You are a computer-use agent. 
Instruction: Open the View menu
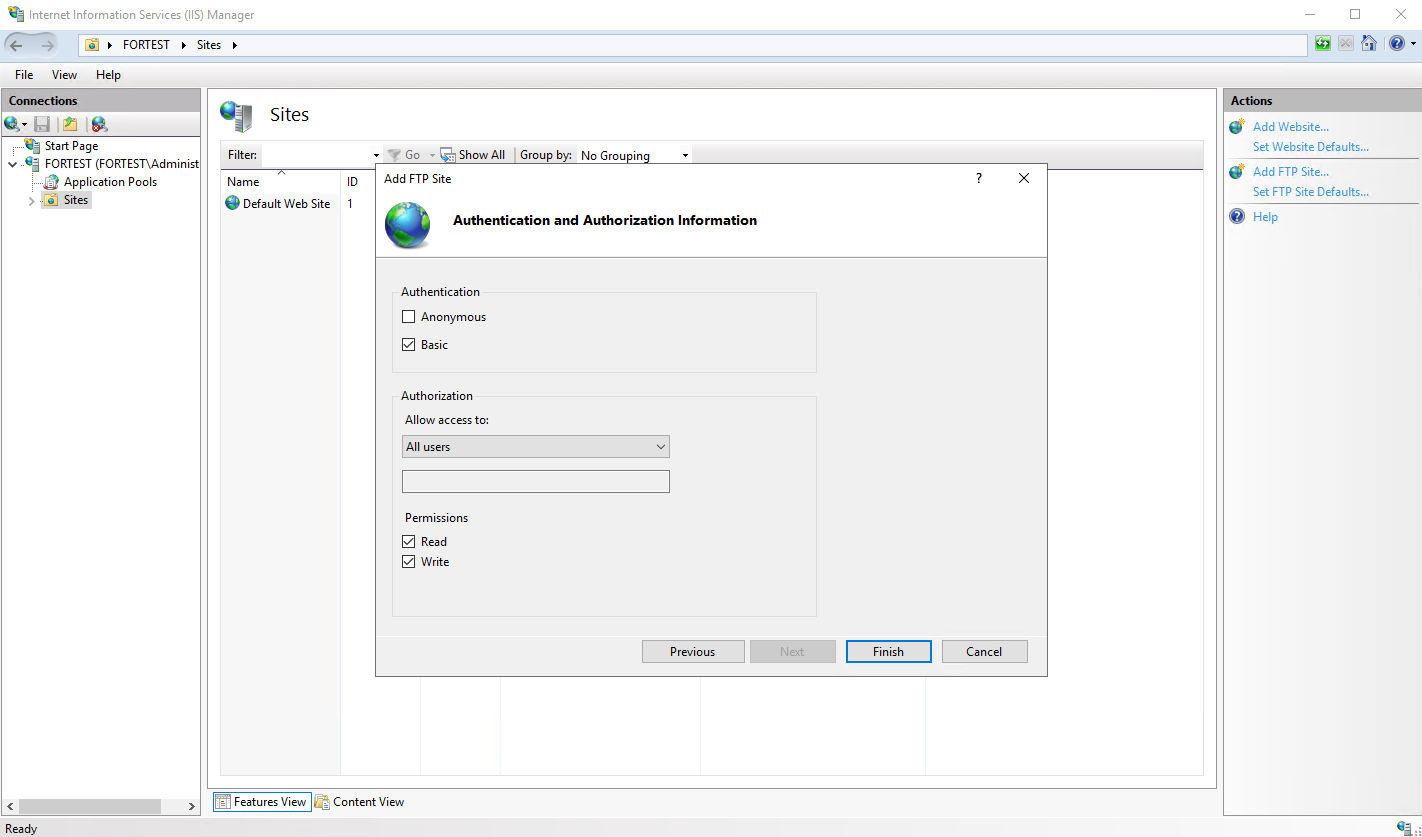tap(64, 75)
